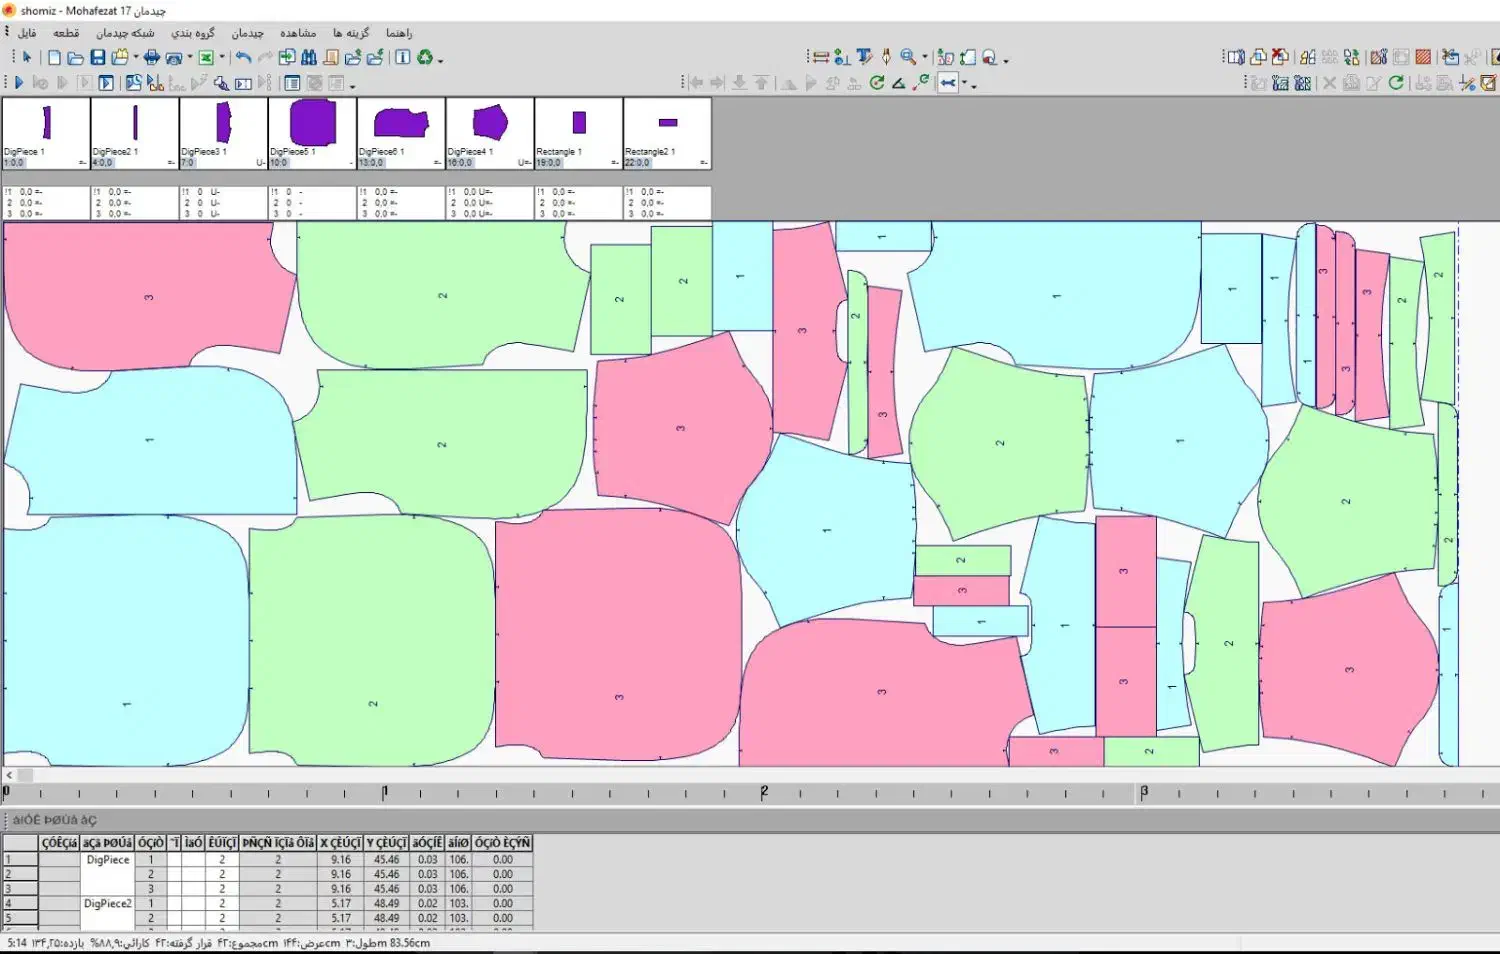This screenshot has width=1500, height=954.
Task: Open the راهنما (Help) menu
Action: click(399, 33)
